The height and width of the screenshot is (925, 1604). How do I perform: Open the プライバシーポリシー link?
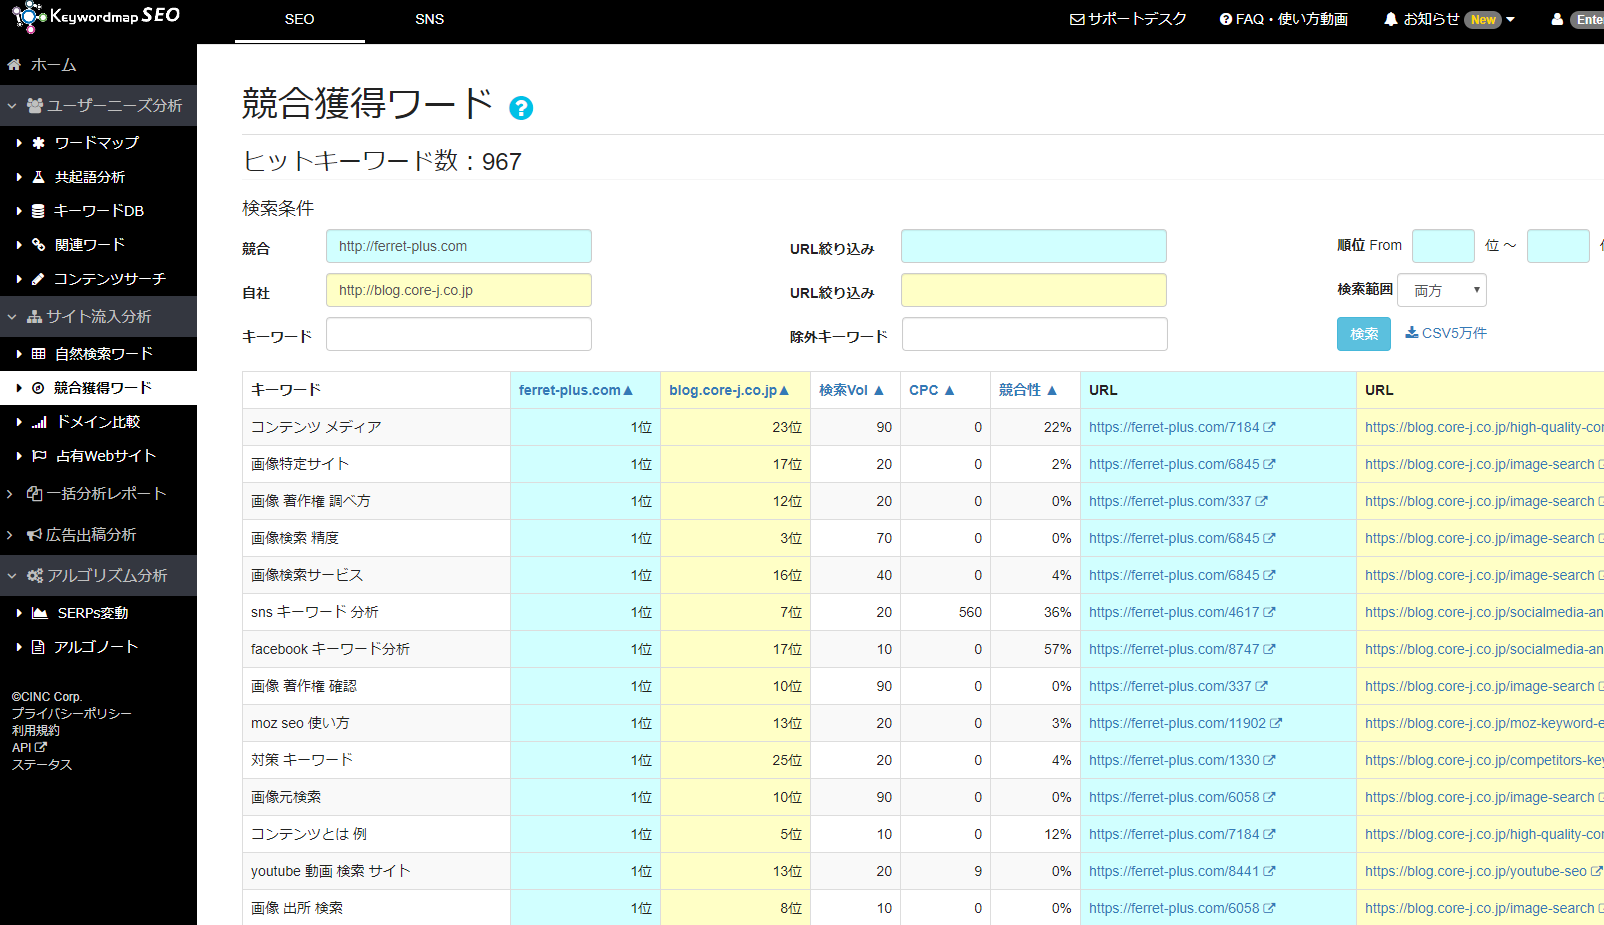[71, 714]
